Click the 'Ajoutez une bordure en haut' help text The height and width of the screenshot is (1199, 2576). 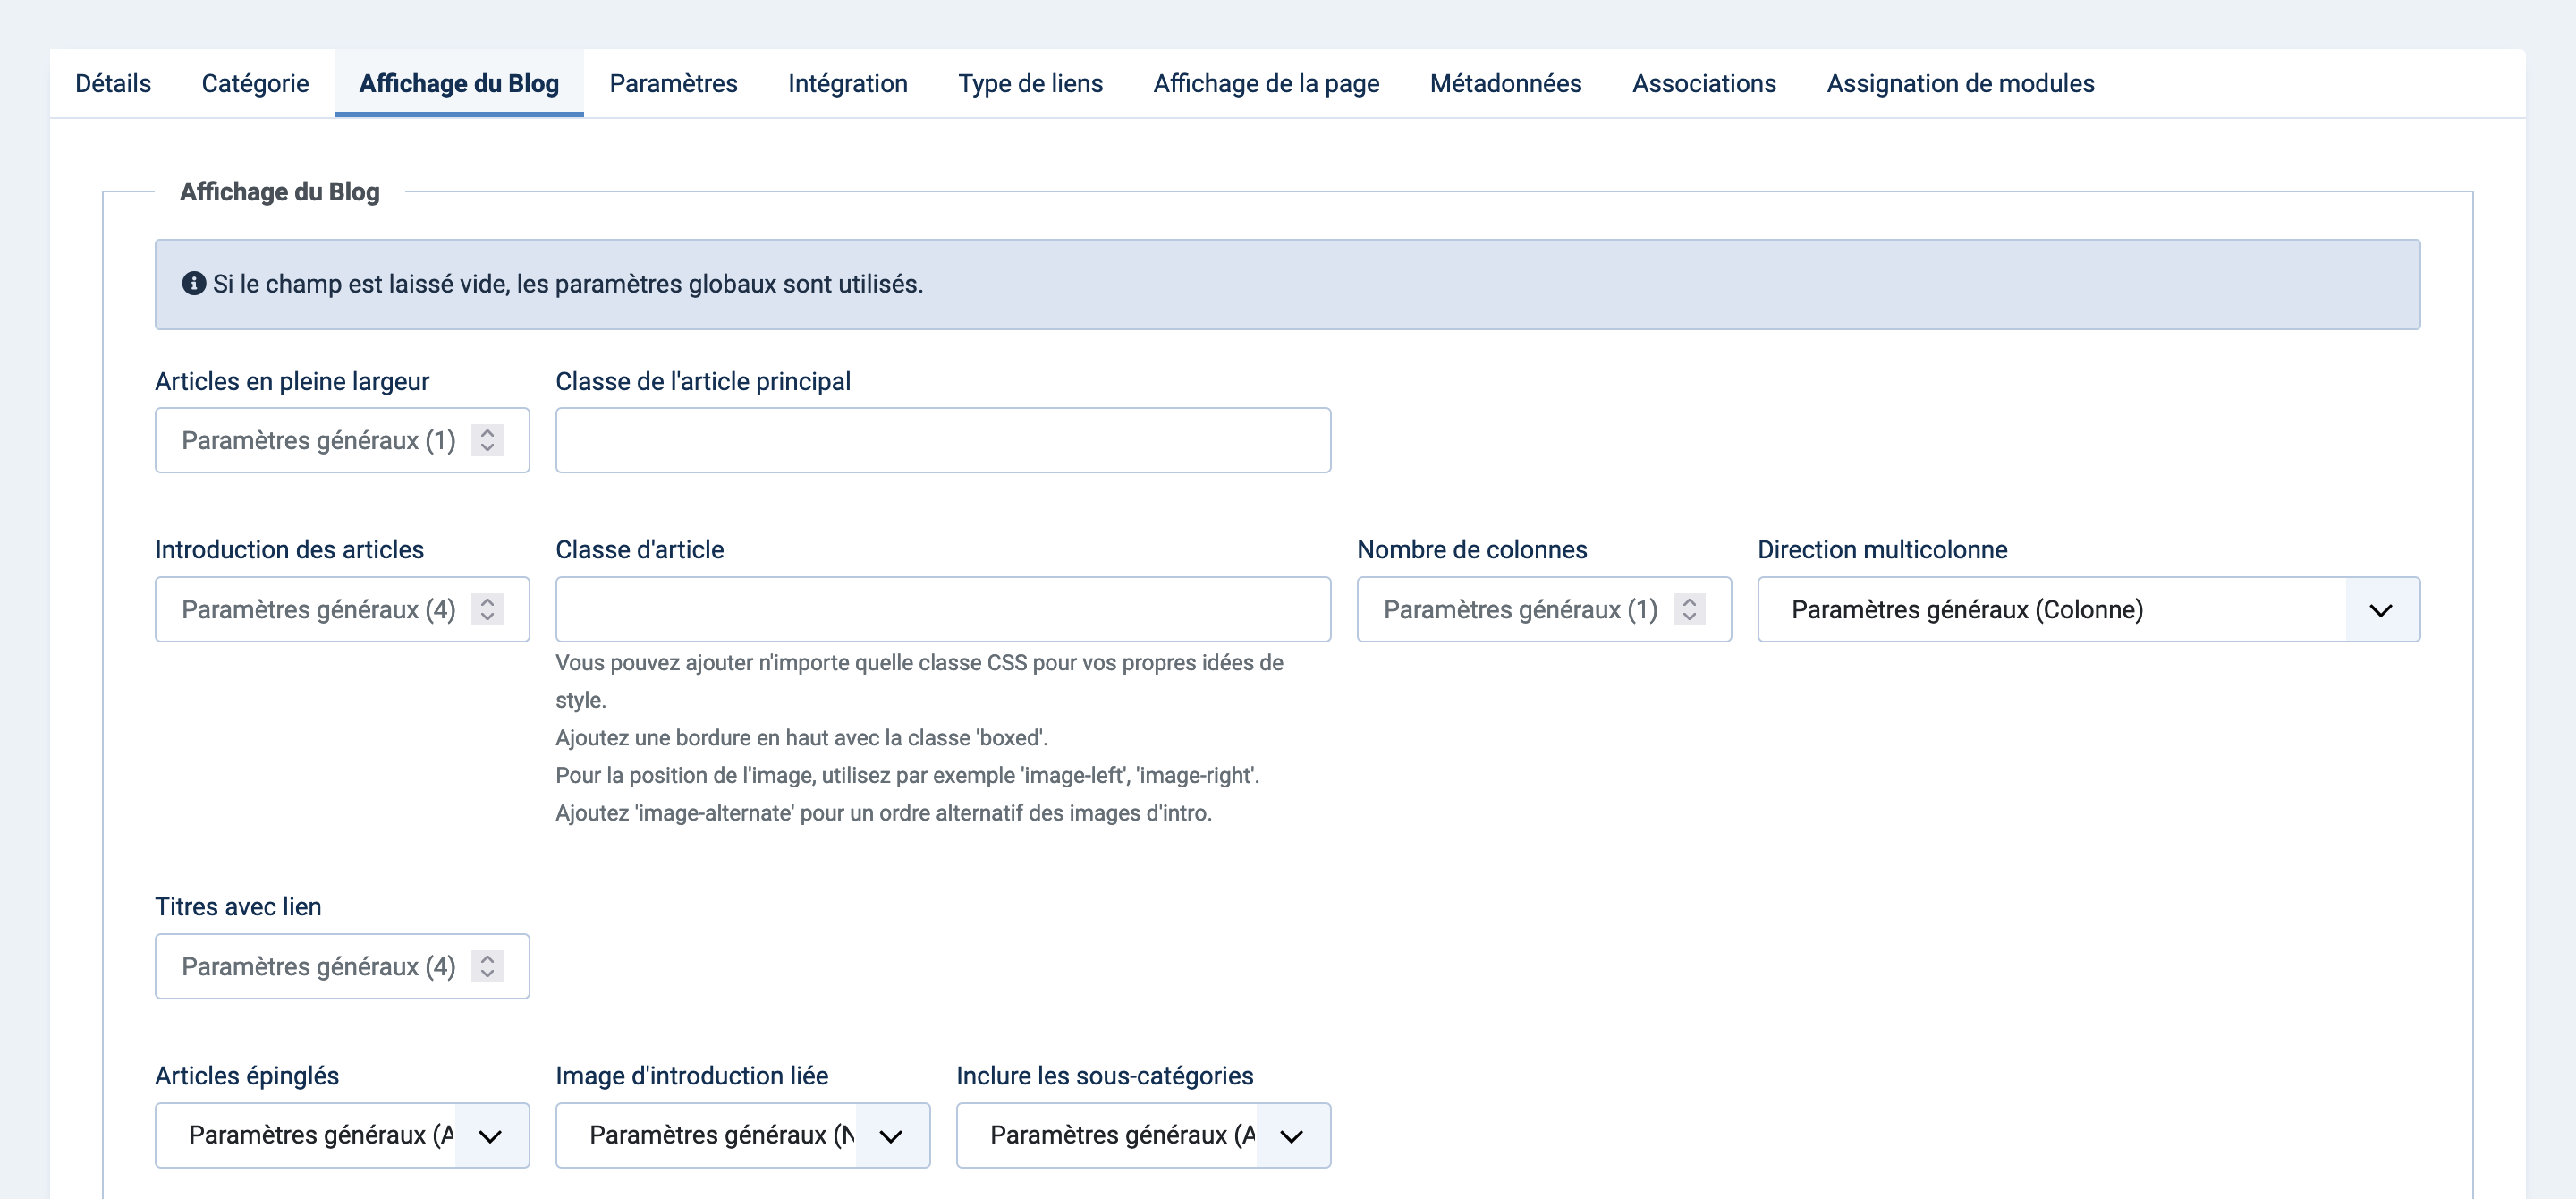pos(802,737)
